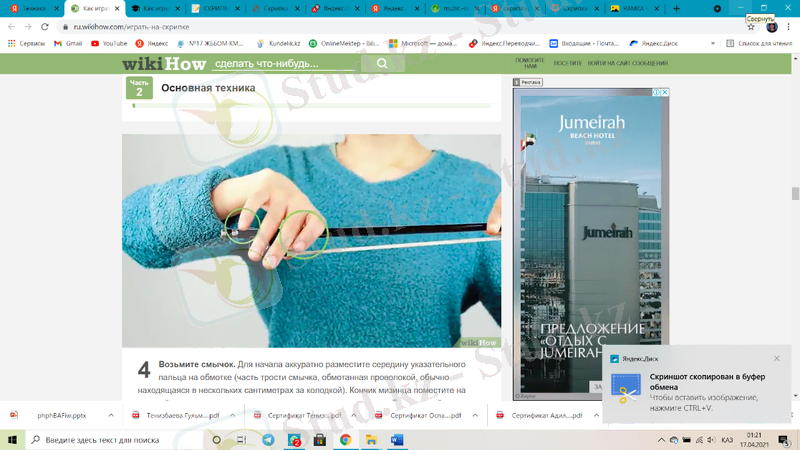Click the browser address bar URL
The height and width of the screenshot is (450, 800).
[131, 27]
